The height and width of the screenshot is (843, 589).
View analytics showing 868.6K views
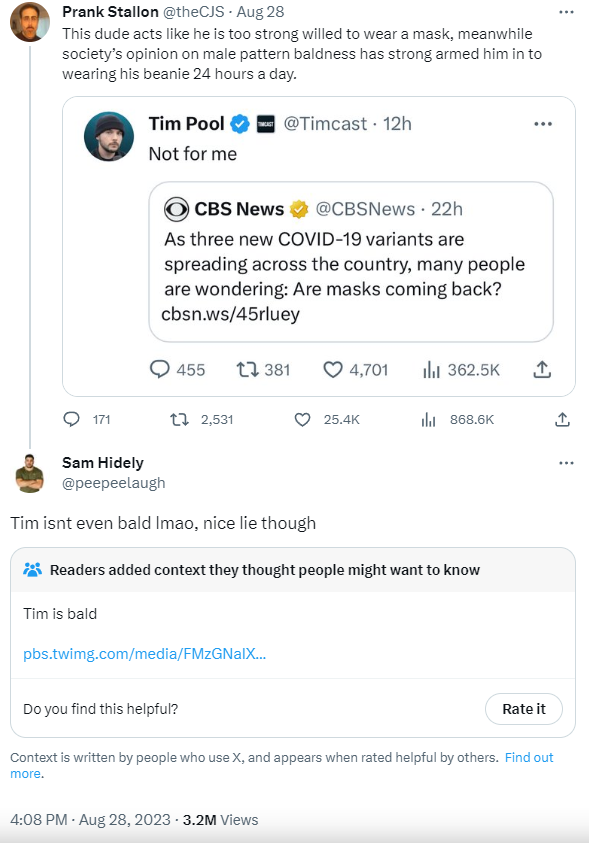(x=428, y=419)
